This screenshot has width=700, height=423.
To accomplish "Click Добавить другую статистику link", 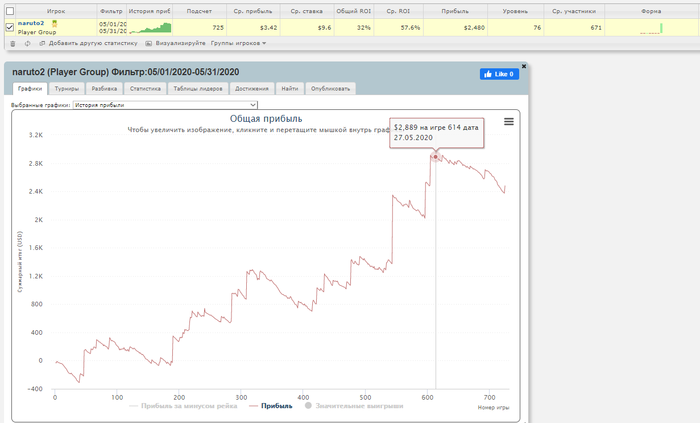I will pos(93,43).
